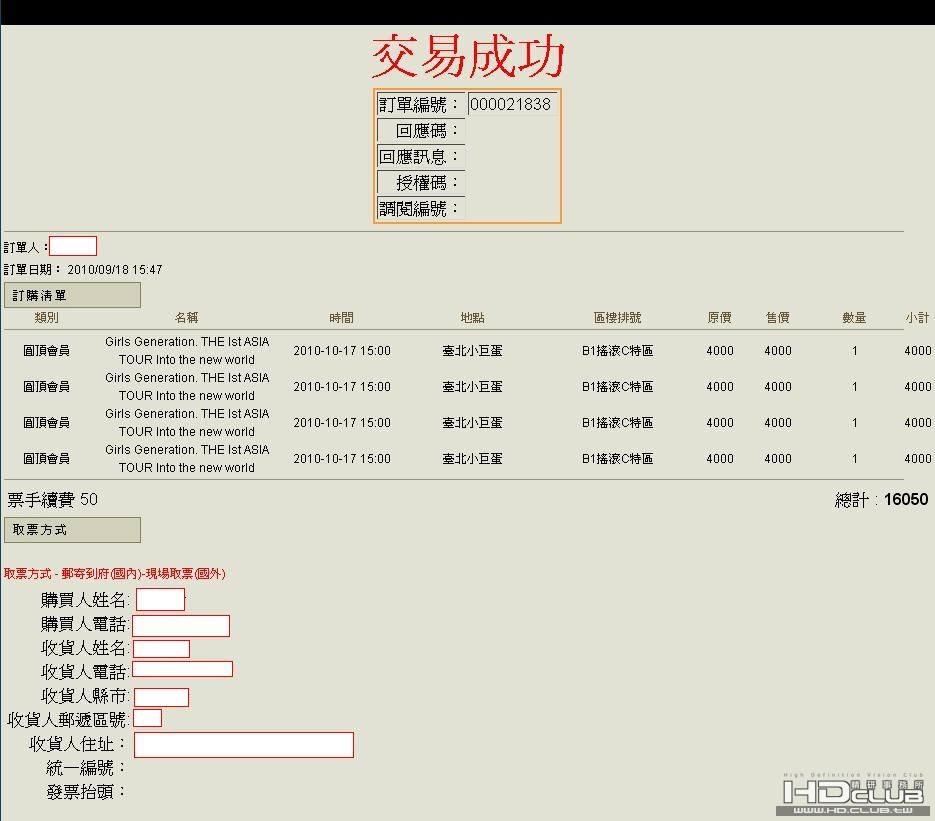This screenshot has width=935, height=821.
Task: Click the 數量 column header
Action: coord(854,317)
